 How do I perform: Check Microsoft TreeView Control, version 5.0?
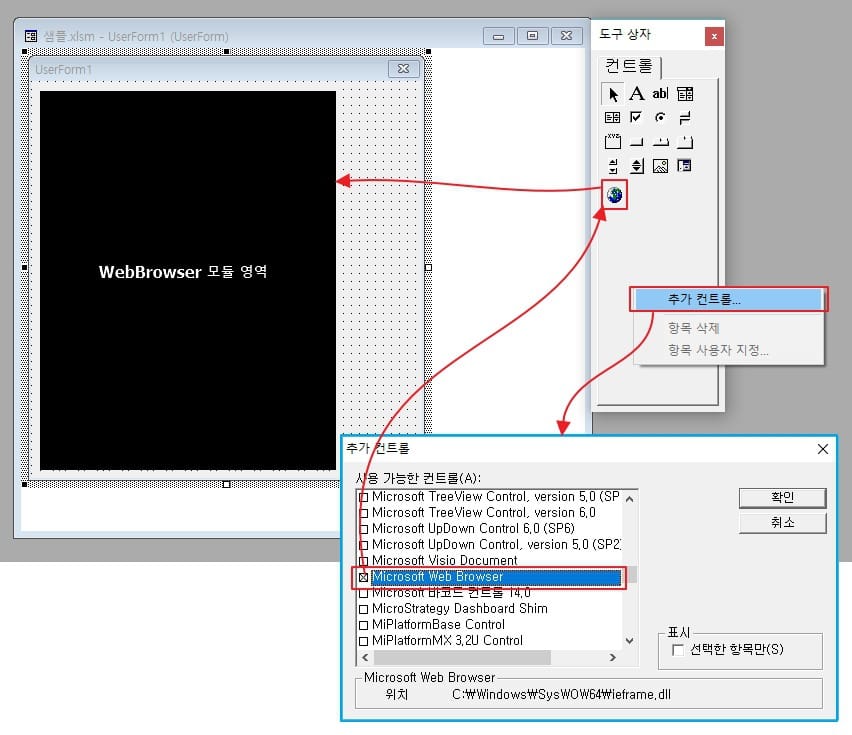pos(364,497)
